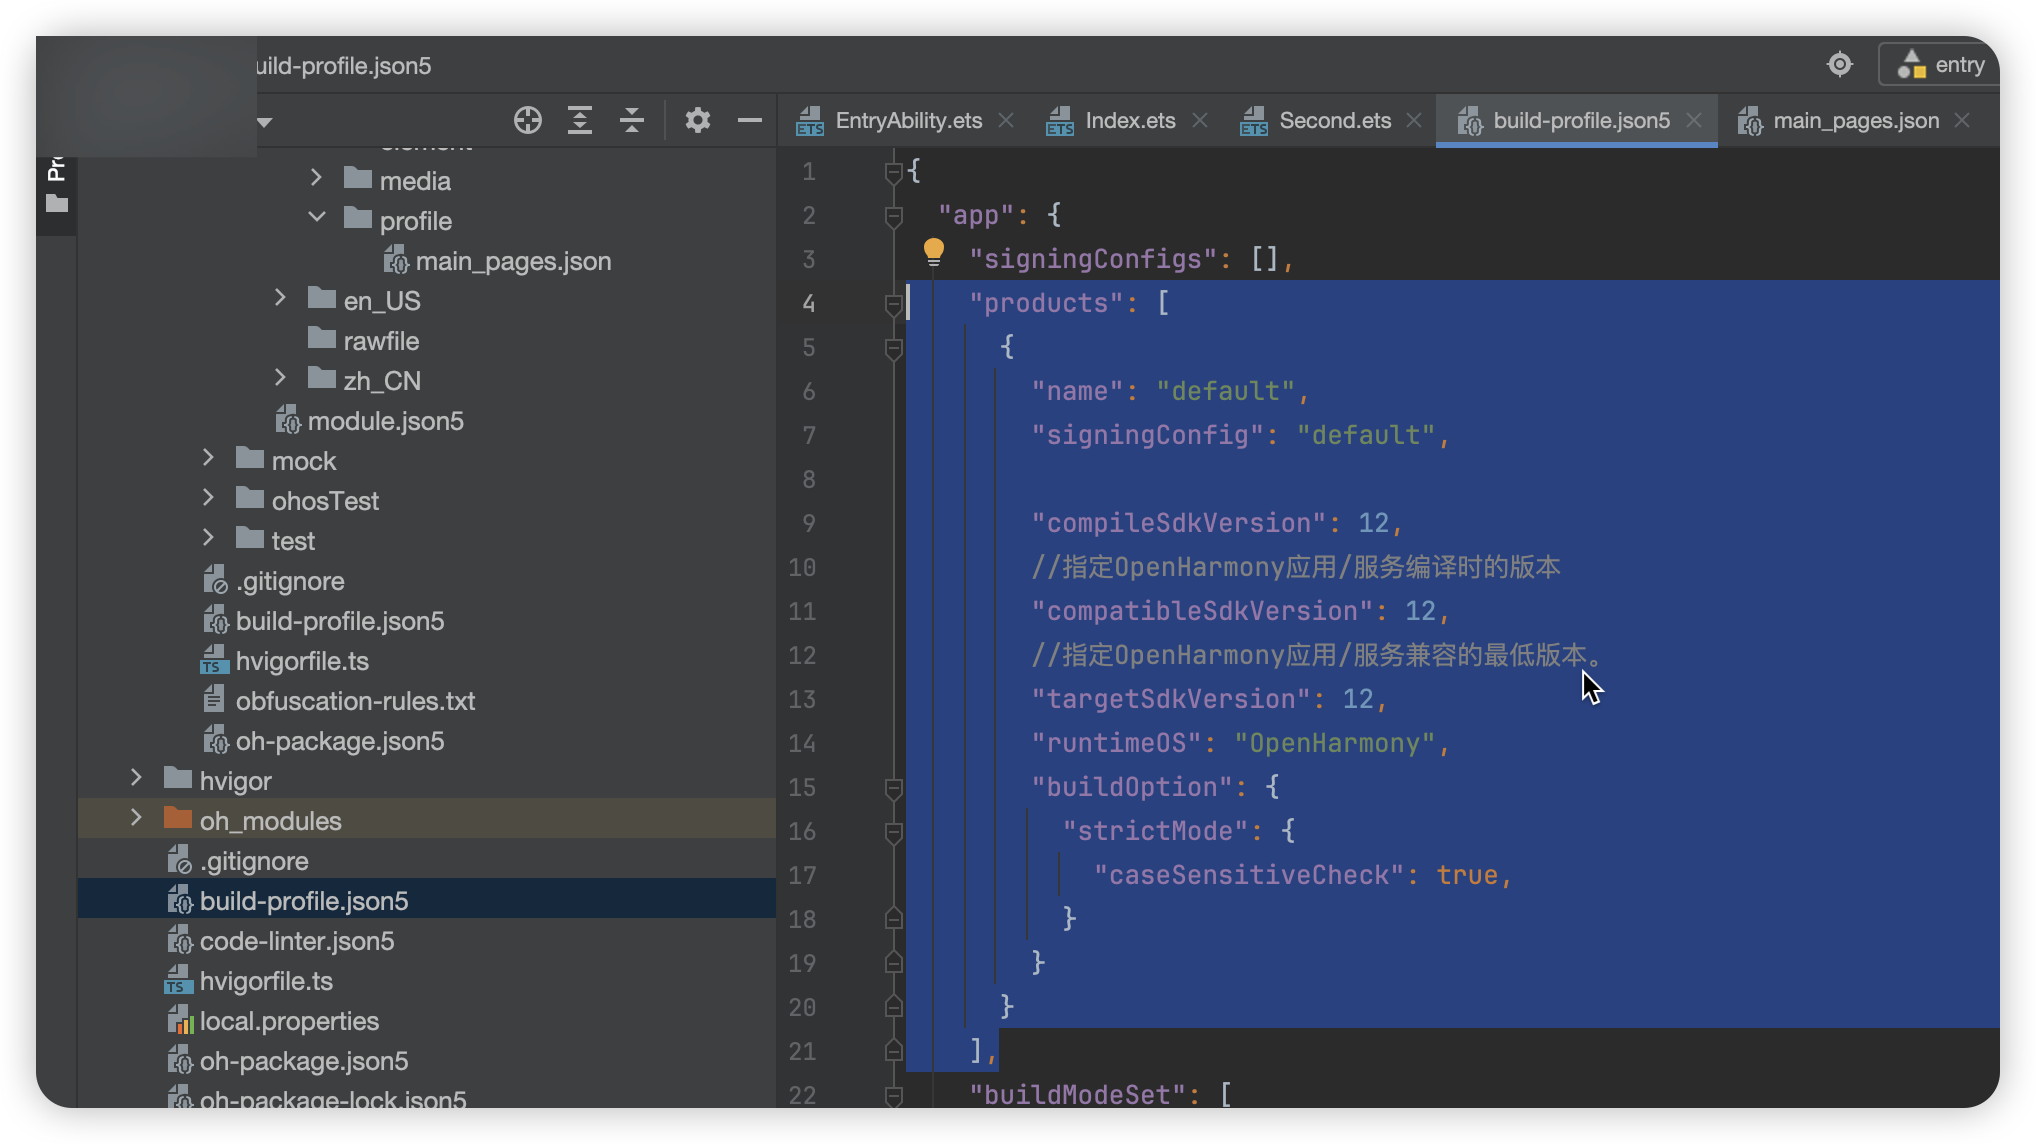
Task: Expand the hvigor folder
Action: 136,778
